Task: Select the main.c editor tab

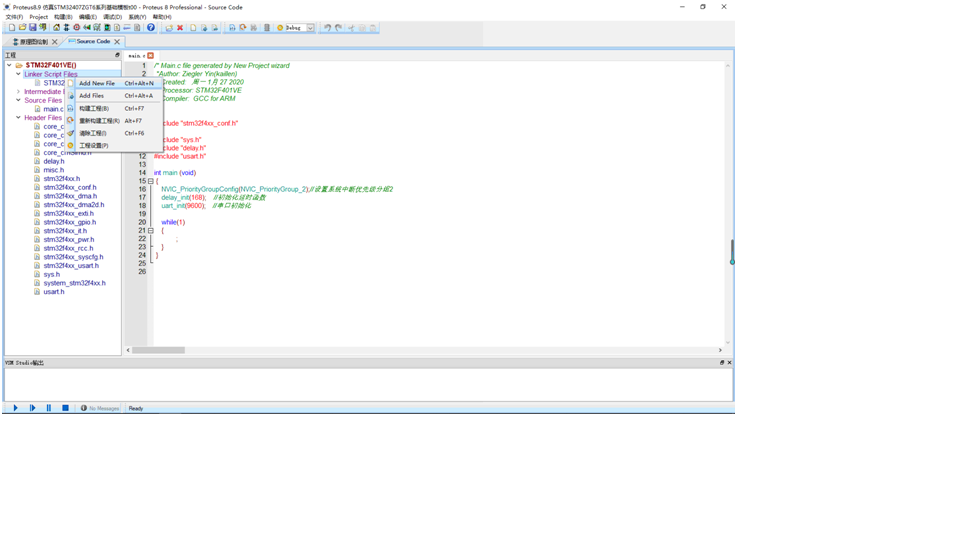Action: click(136, 56)
